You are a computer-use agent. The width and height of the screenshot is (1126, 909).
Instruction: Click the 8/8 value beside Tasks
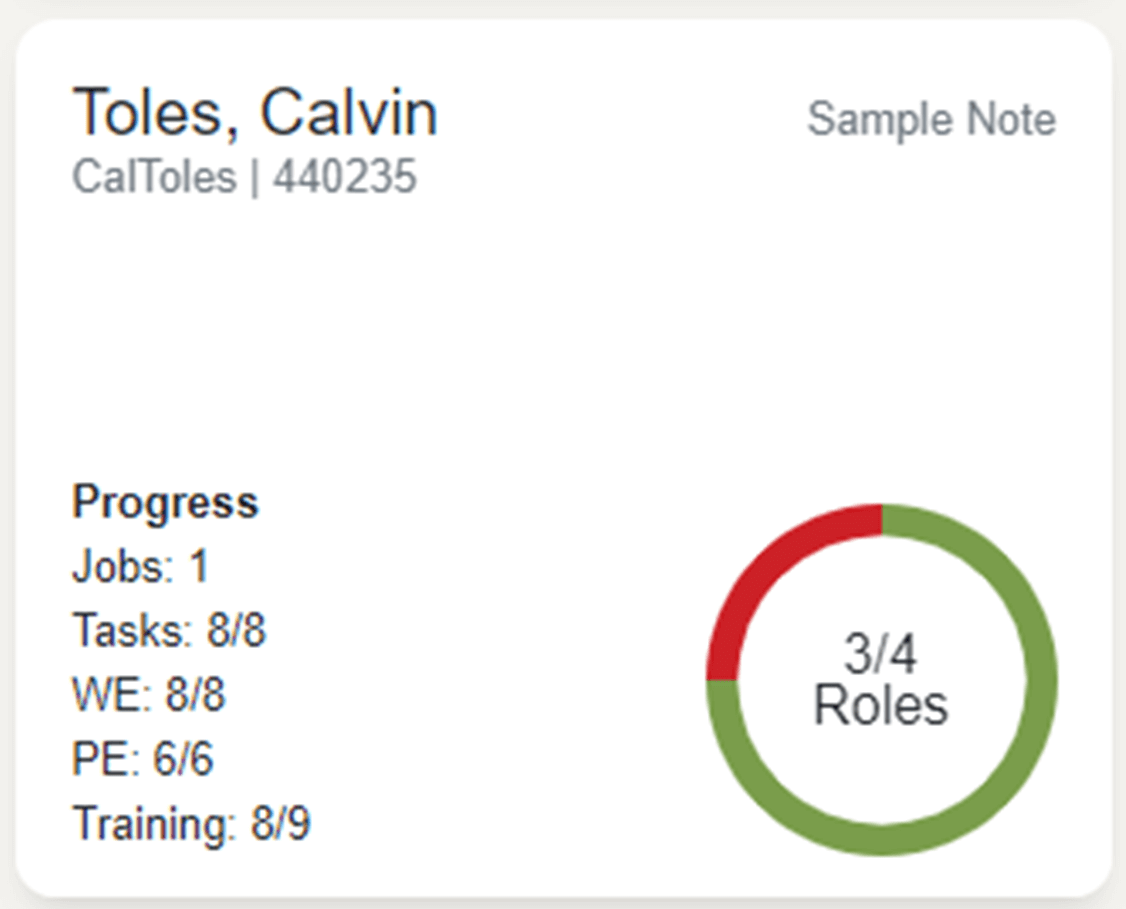pyautogui.click(x=237, y=632)
